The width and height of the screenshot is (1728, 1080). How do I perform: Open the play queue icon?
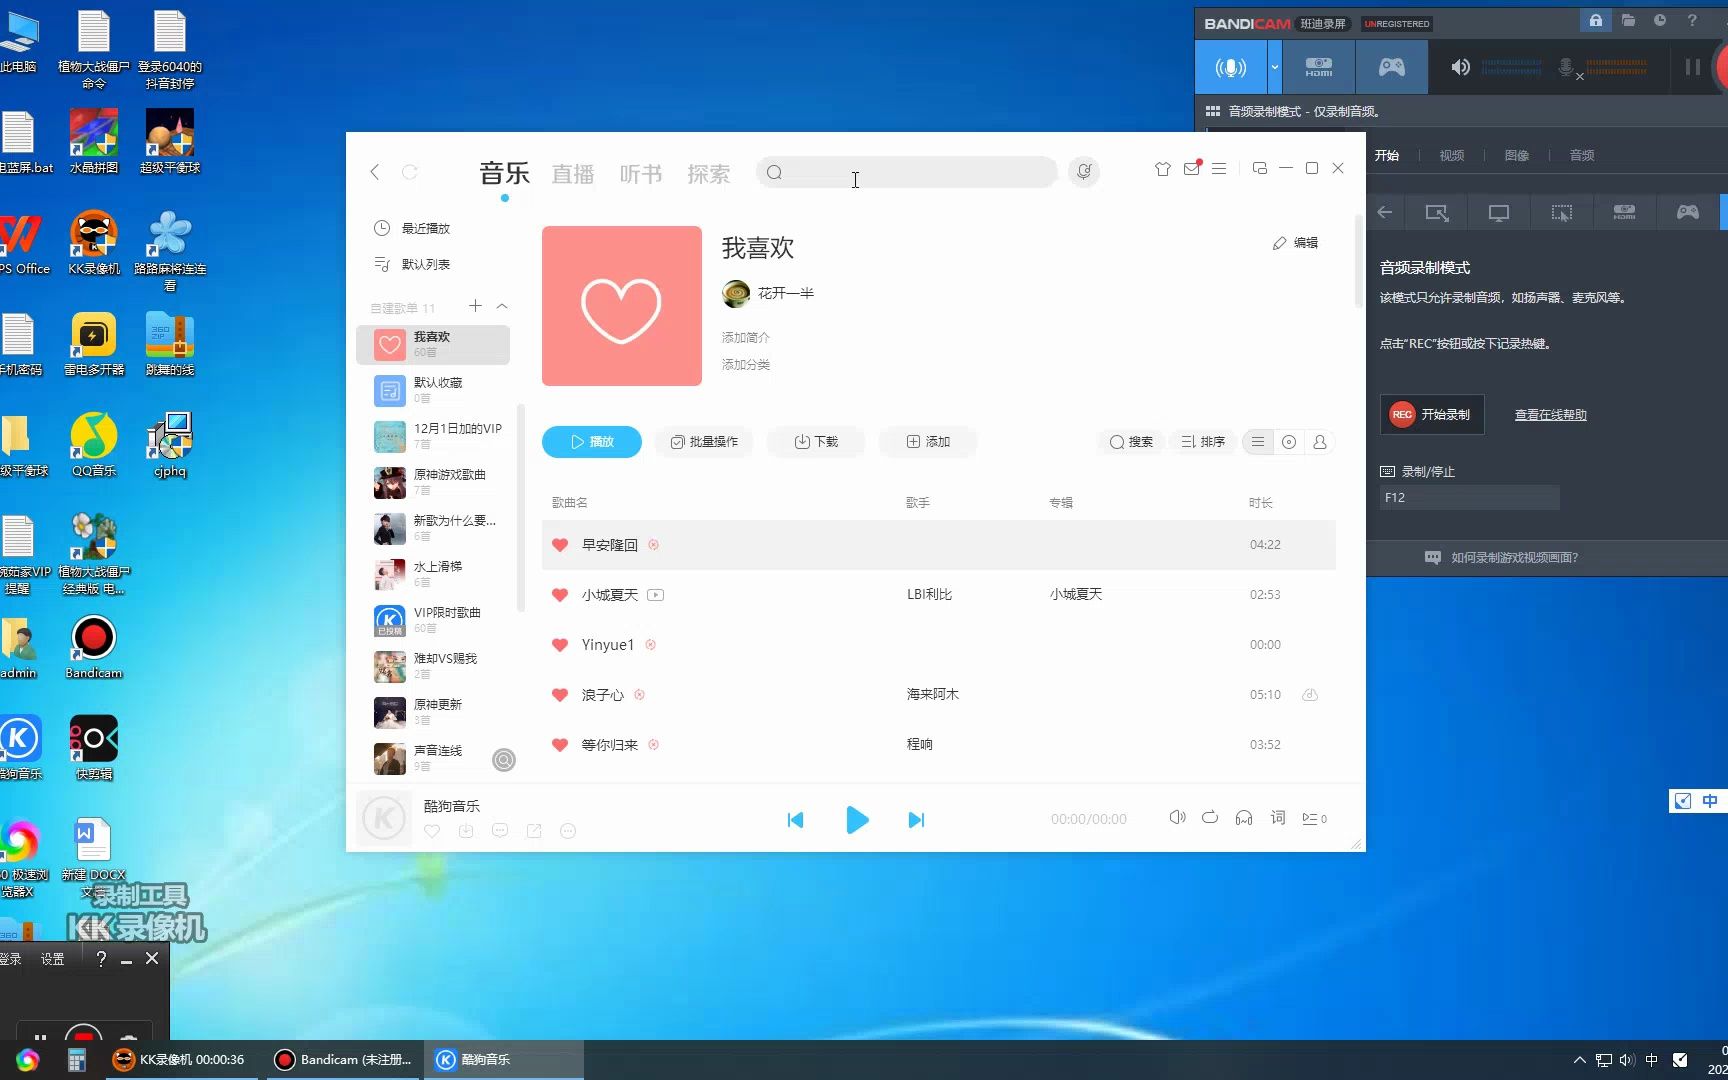(x=1314, y=818)
